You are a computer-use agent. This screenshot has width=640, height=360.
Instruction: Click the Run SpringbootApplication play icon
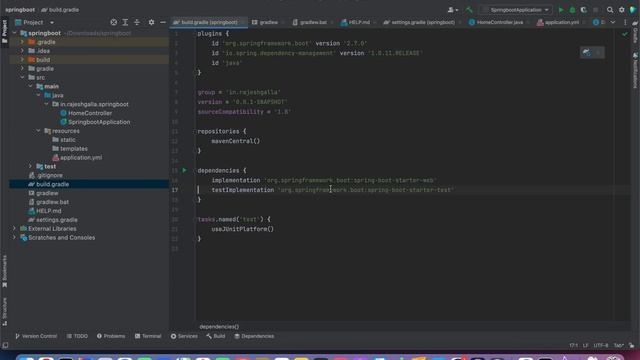click(x=561, y=10)
